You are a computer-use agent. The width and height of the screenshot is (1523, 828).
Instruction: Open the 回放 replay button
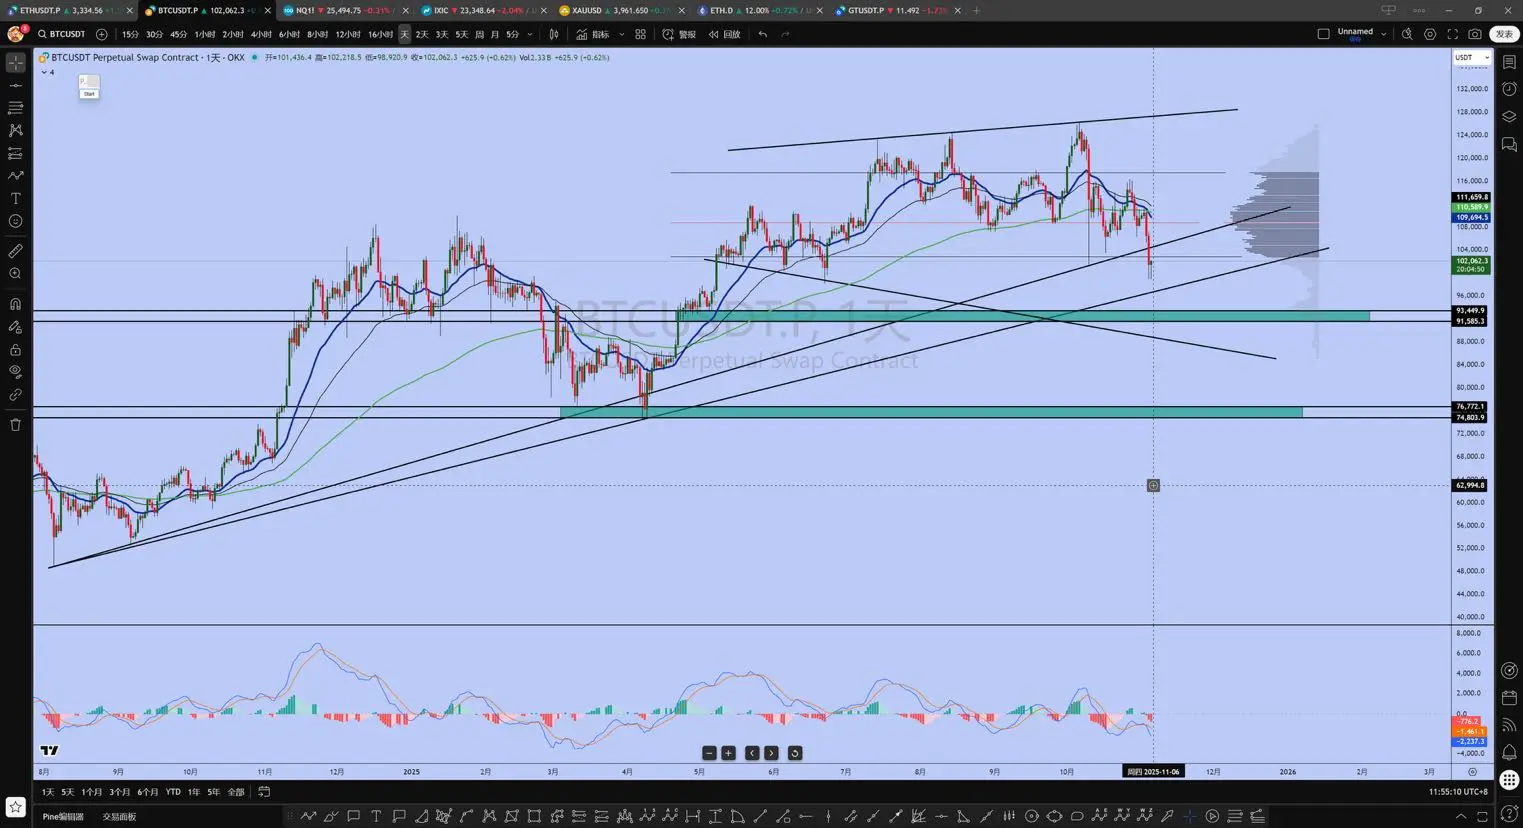[x=725, y=34]
